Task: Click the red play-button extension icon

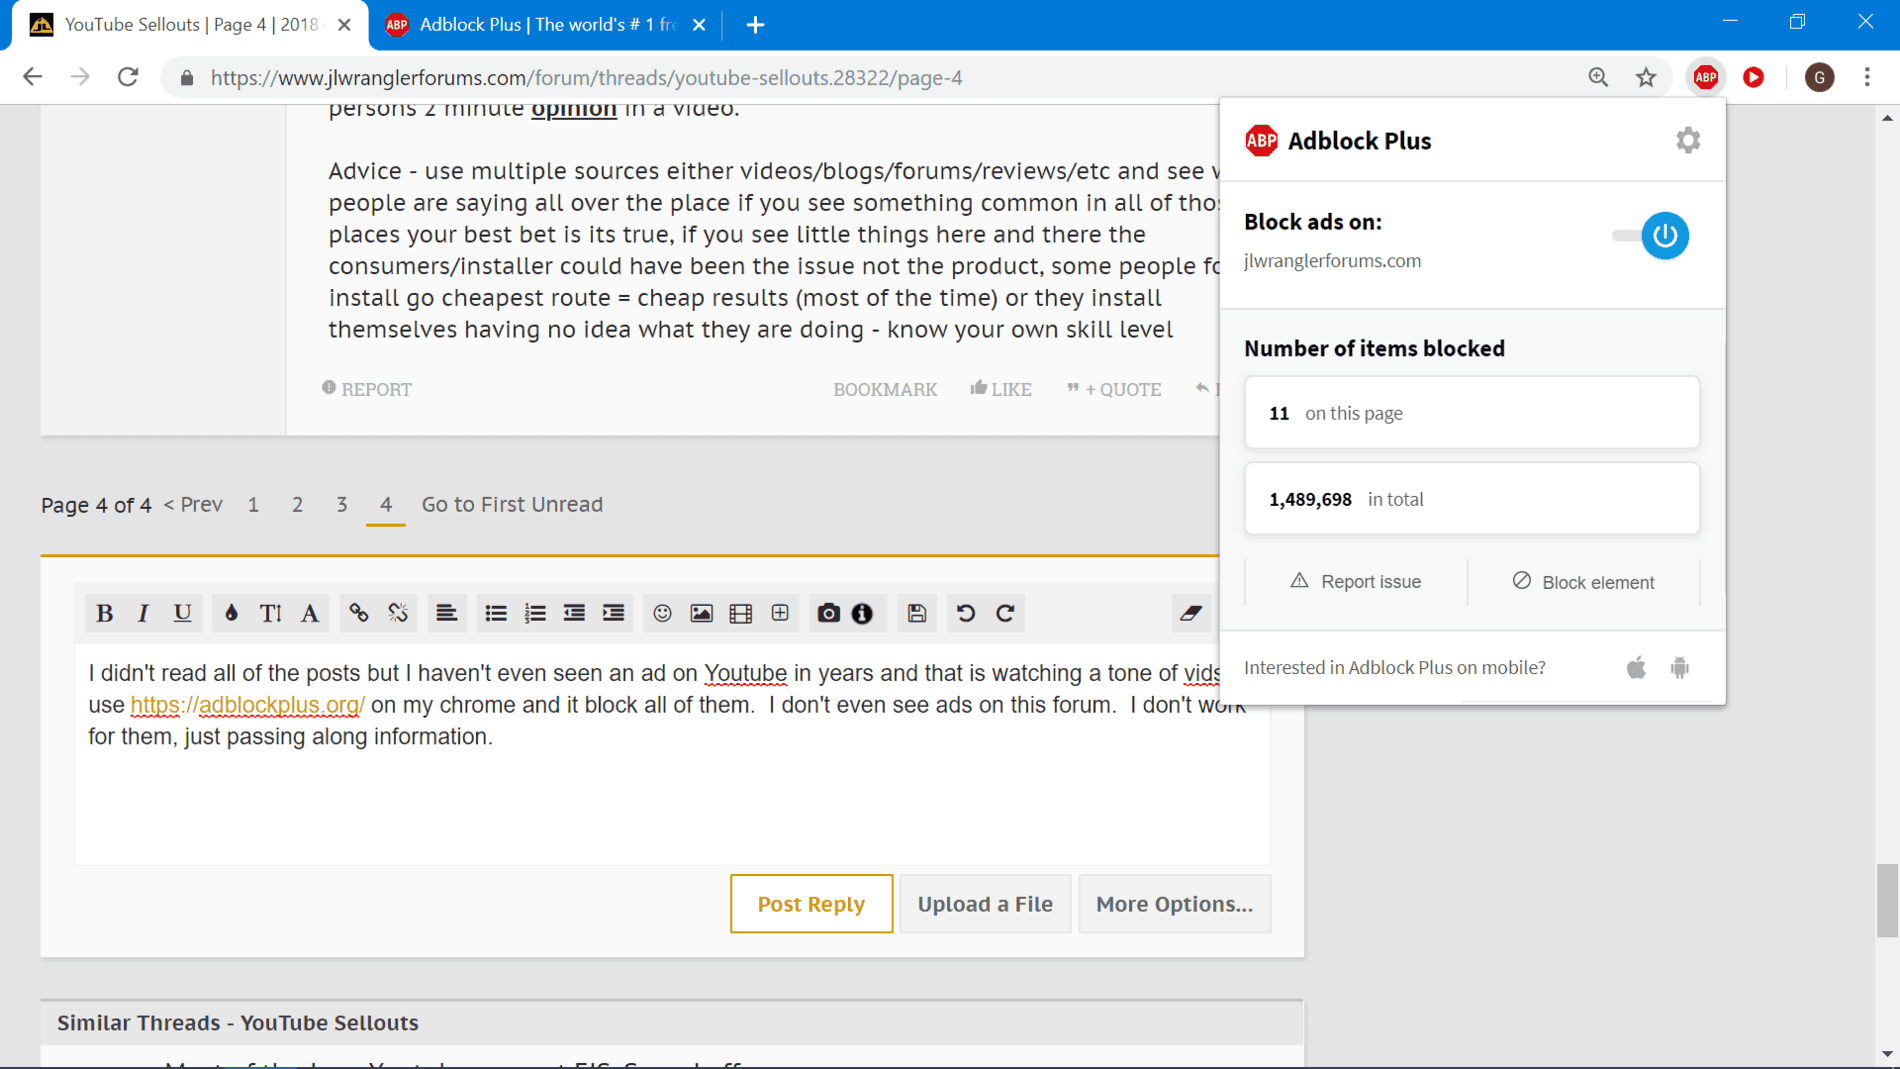Action: (x=1754, y=77)
